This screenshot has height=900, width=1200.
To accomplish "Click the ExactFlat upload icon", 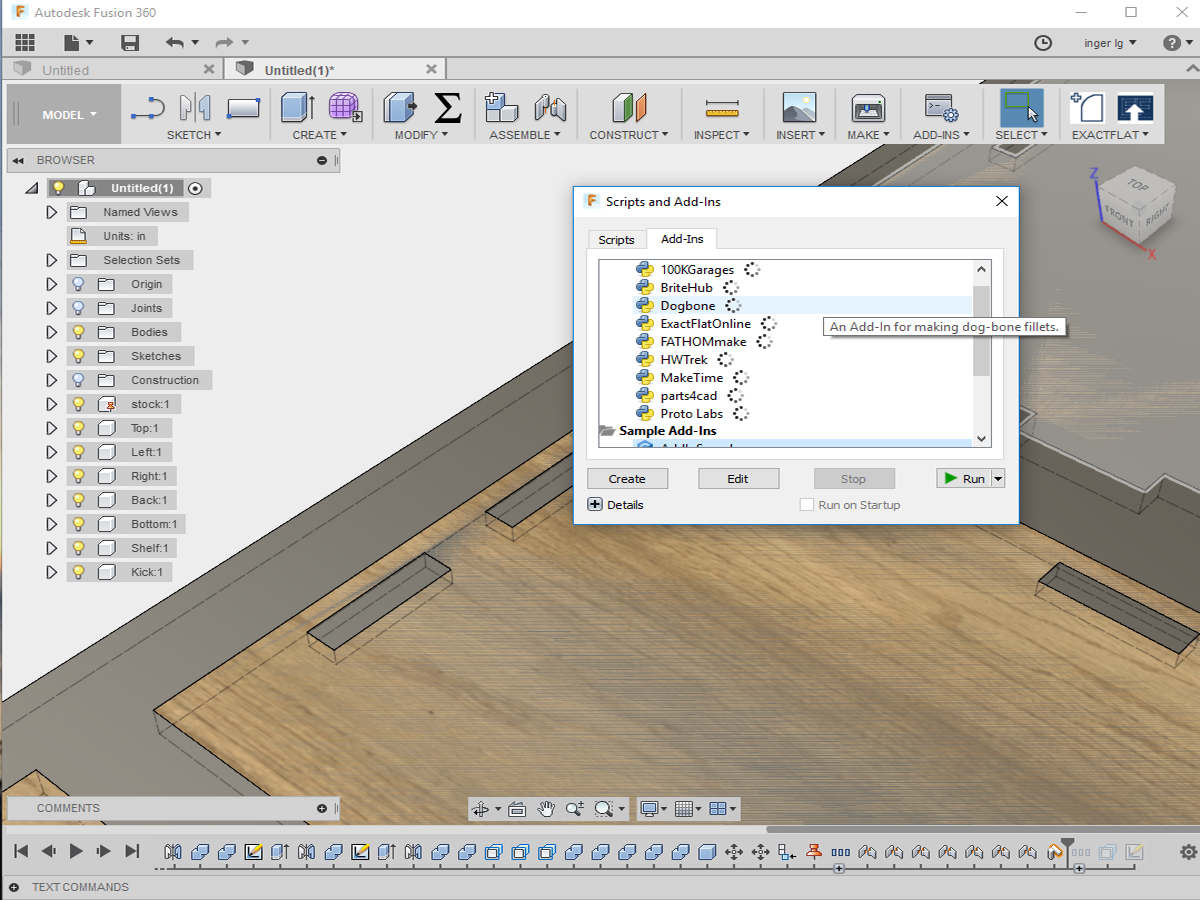I will click(1135, 107).
